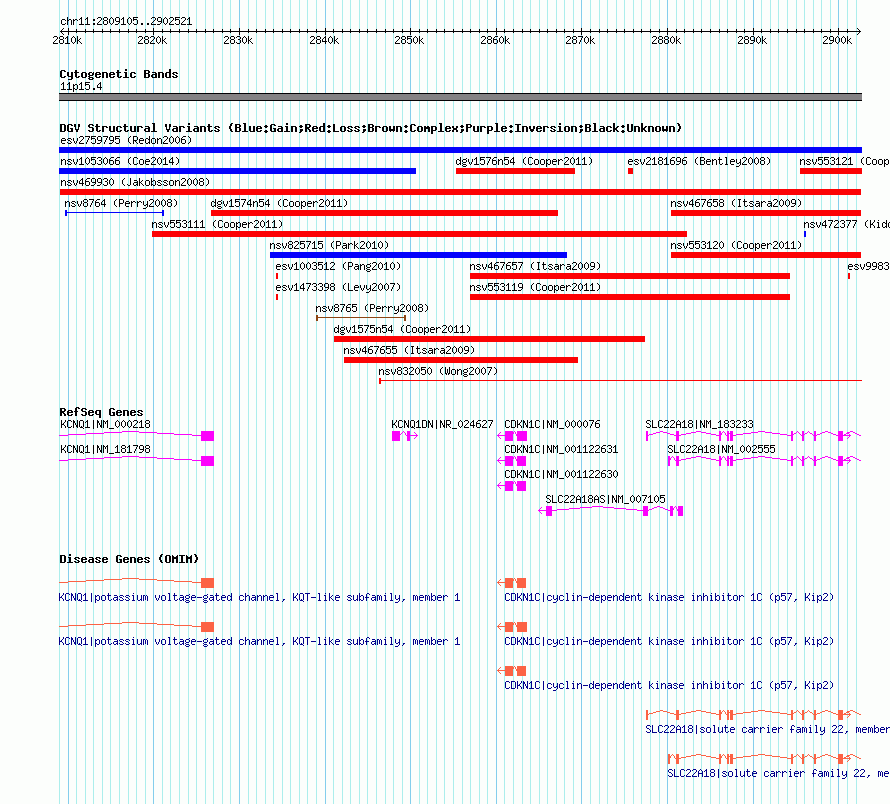Click the RefSeq Genes track title
The height and width of the screenshot is (804, 890).
[101, 412]
